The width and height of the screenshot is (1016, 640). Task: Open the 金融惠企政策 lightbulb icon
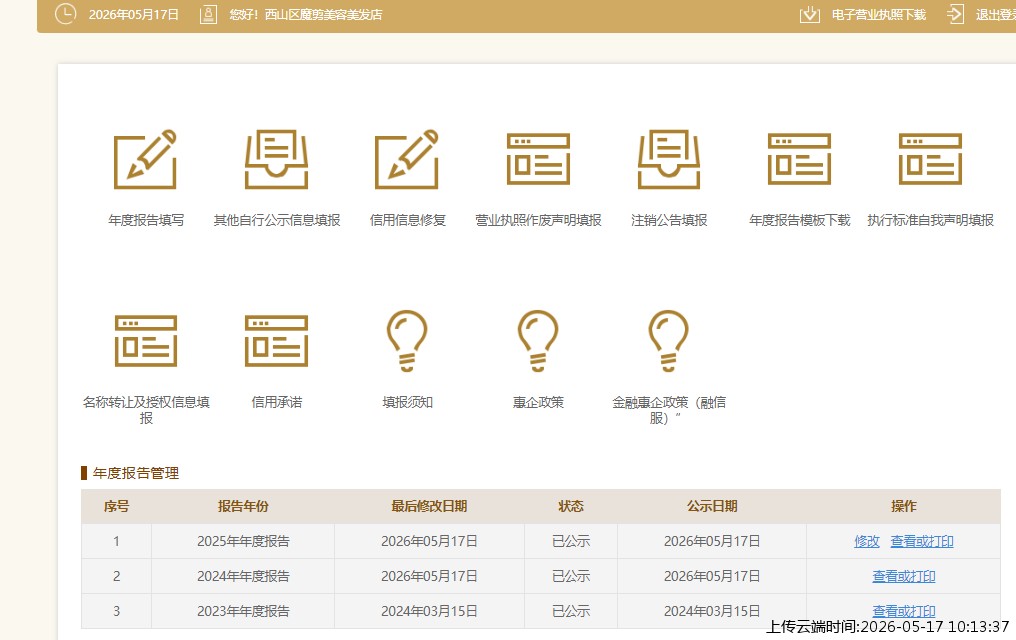[669, 341]
